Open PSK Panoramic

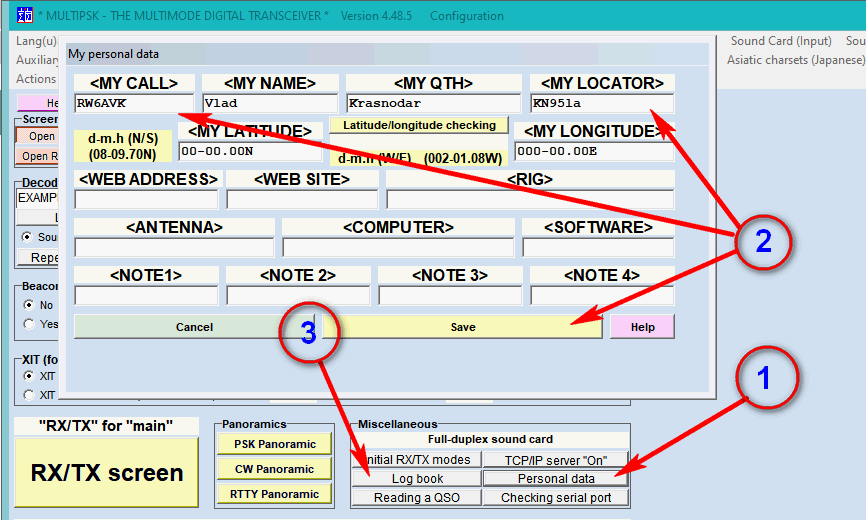pyautogui.click(x=274, y=444)
